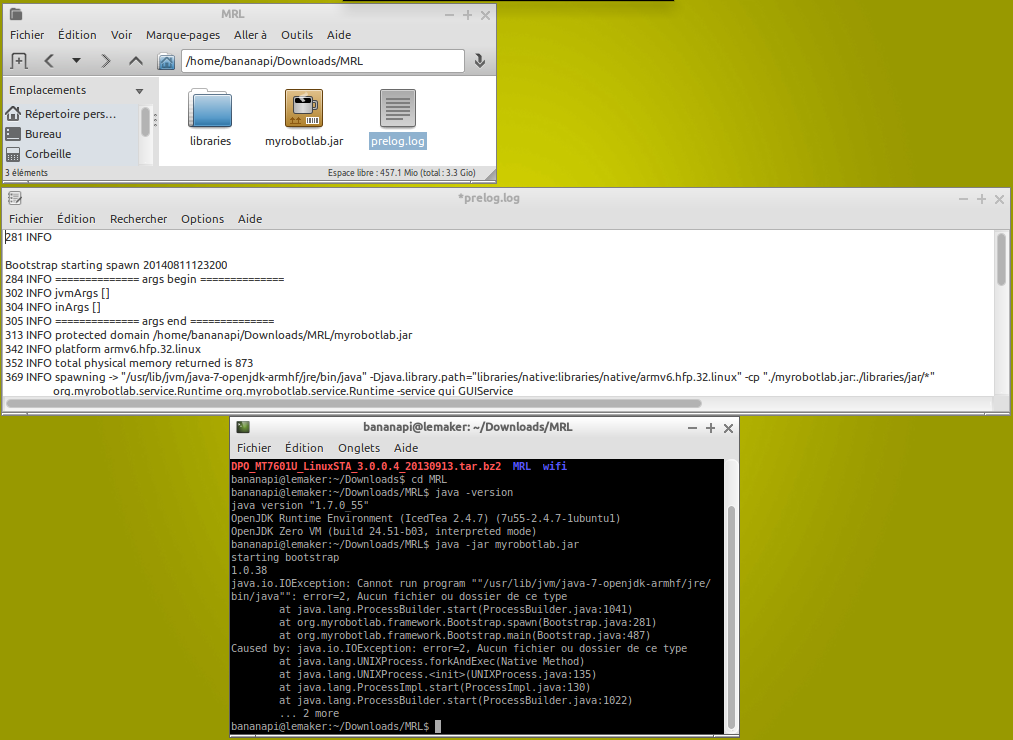Image resolution: width=1013 pixels, height=740 pixels.
Task: Go to parent folder in file manager
Action: click(136, 61)
